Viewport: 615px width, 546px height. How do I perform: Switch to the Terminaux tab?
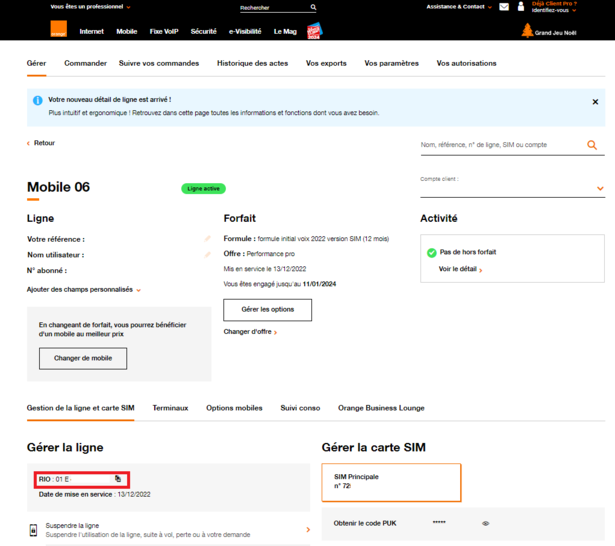(x=170, y=408)
